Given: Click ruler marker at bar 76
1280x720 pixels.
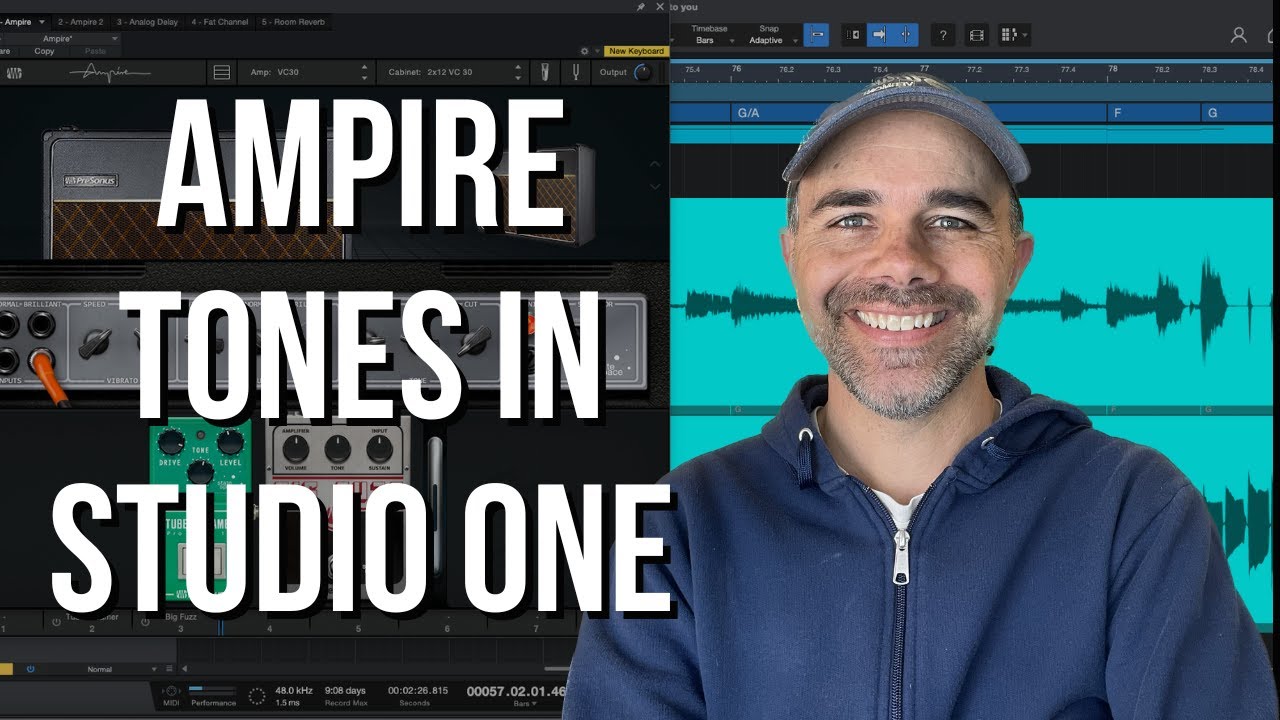Looking at the screenshot, I should [x=736, y=69].
